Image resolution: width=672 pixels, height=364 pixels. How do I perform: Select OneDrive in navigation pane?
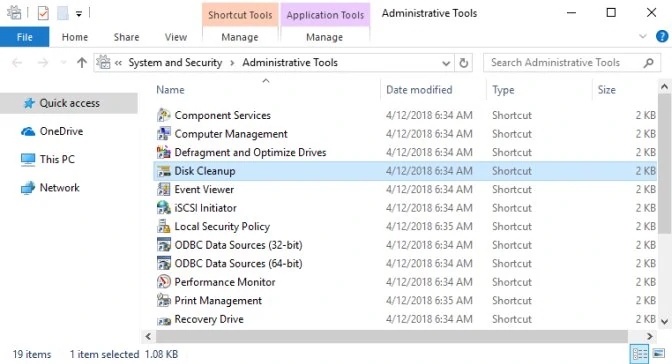point(61,131)
